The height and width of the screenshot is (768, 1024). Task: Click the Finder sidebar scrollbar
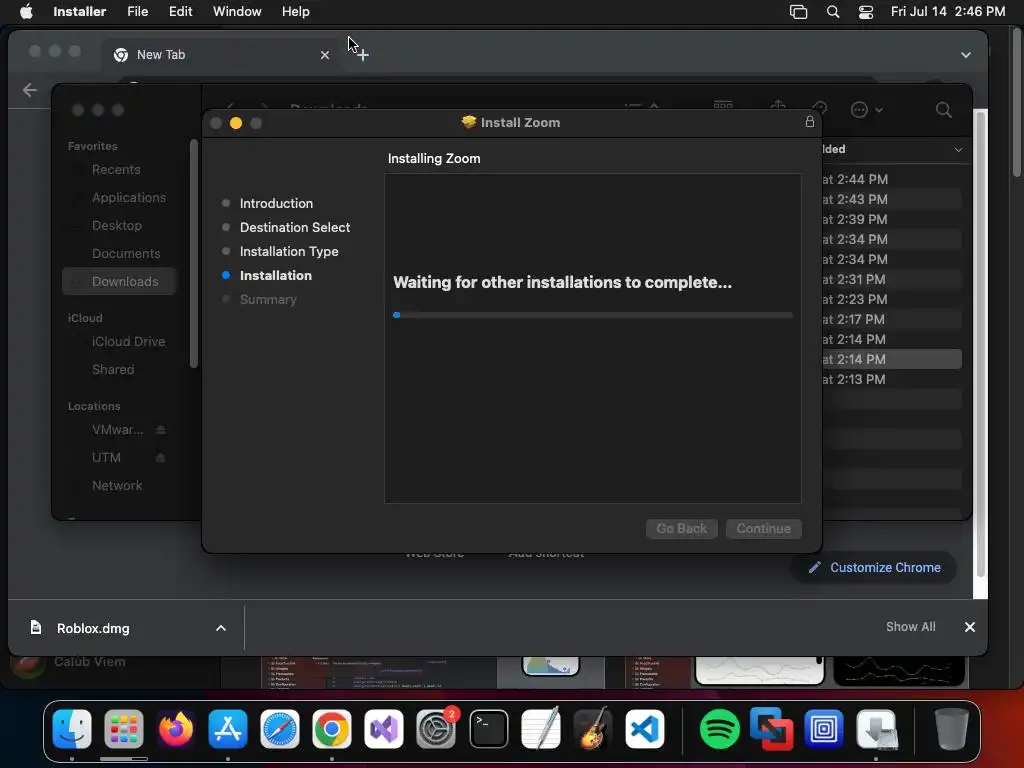pos(193,253)
